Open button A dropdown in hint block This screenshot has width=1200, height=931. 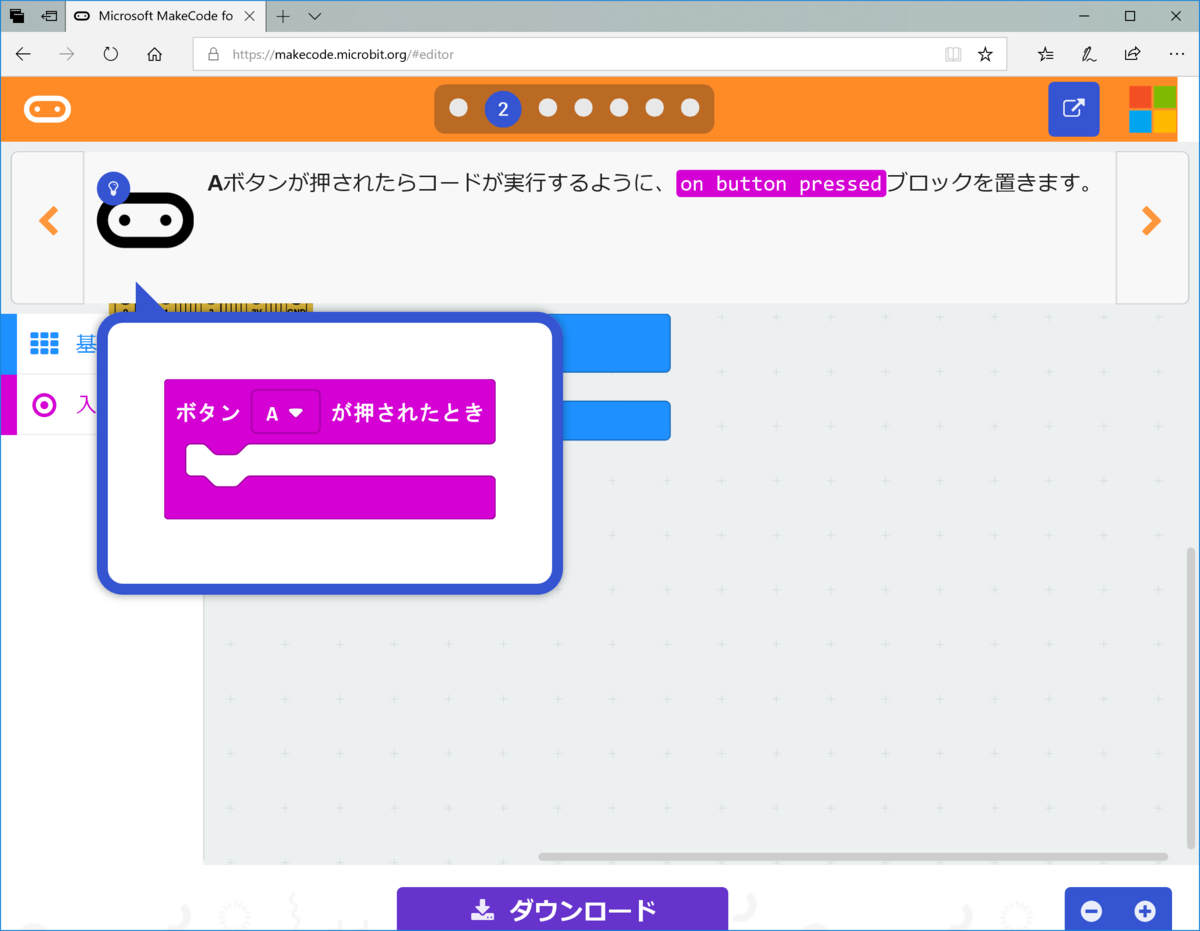click(x=285, y=412)
